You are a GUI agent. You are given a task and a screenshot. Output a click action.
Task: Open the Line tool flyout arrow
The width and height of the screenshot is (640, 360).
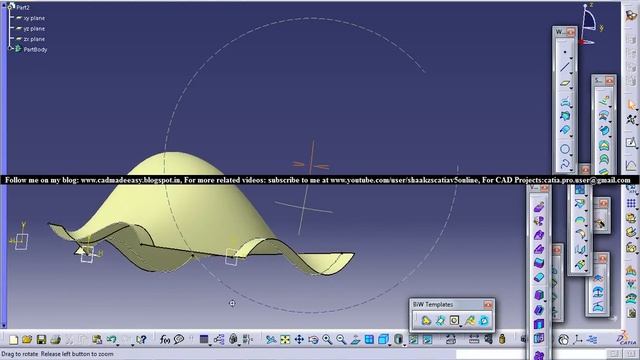coord(571,73)
